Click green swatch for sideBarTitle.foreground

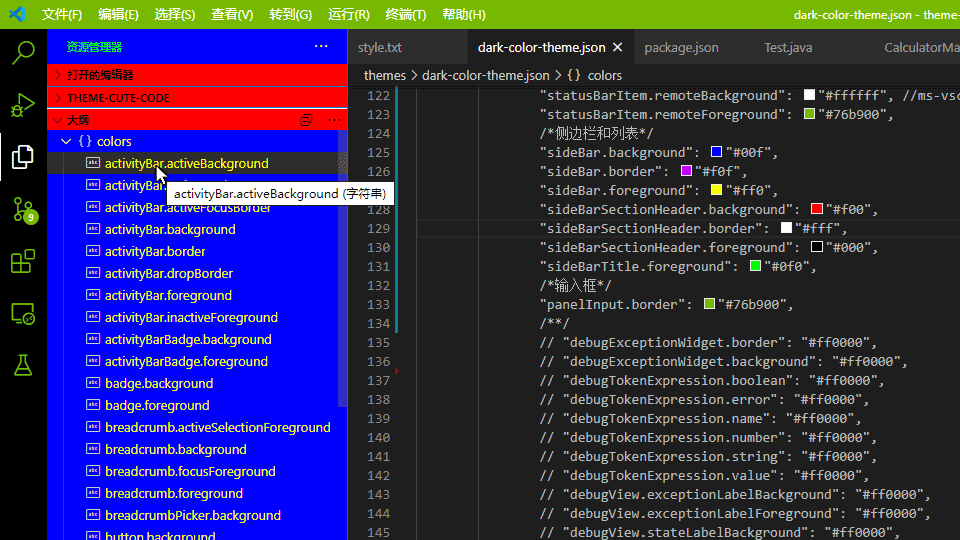pyautogui.click(x=756, y=266)
